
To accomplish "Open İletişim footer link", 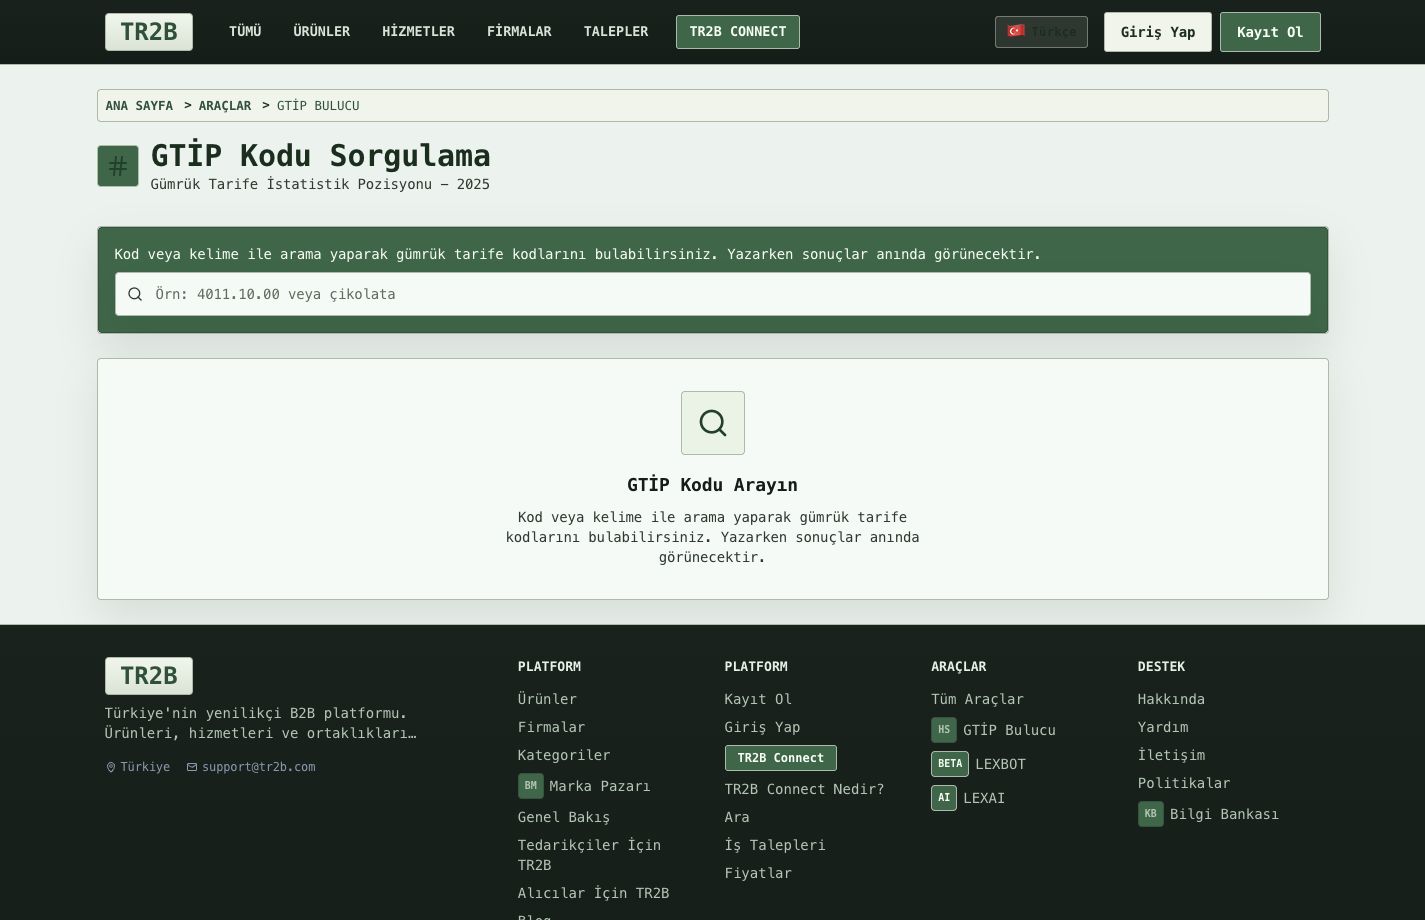I will pos(1171,755).
